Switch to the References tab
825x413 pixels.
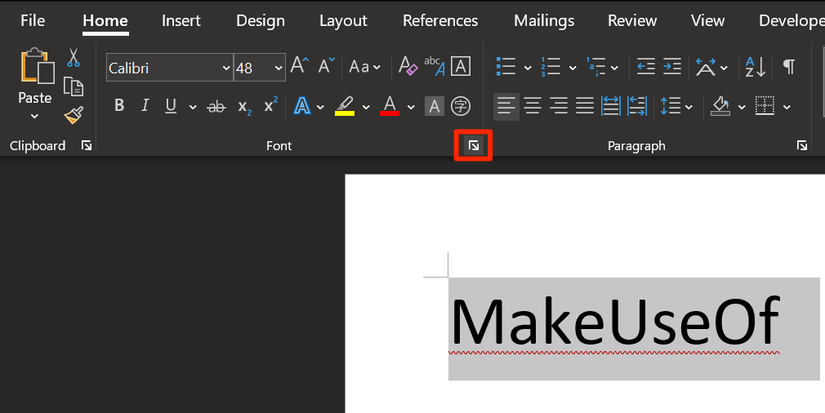pyautogui.click(x=440, y=21)
